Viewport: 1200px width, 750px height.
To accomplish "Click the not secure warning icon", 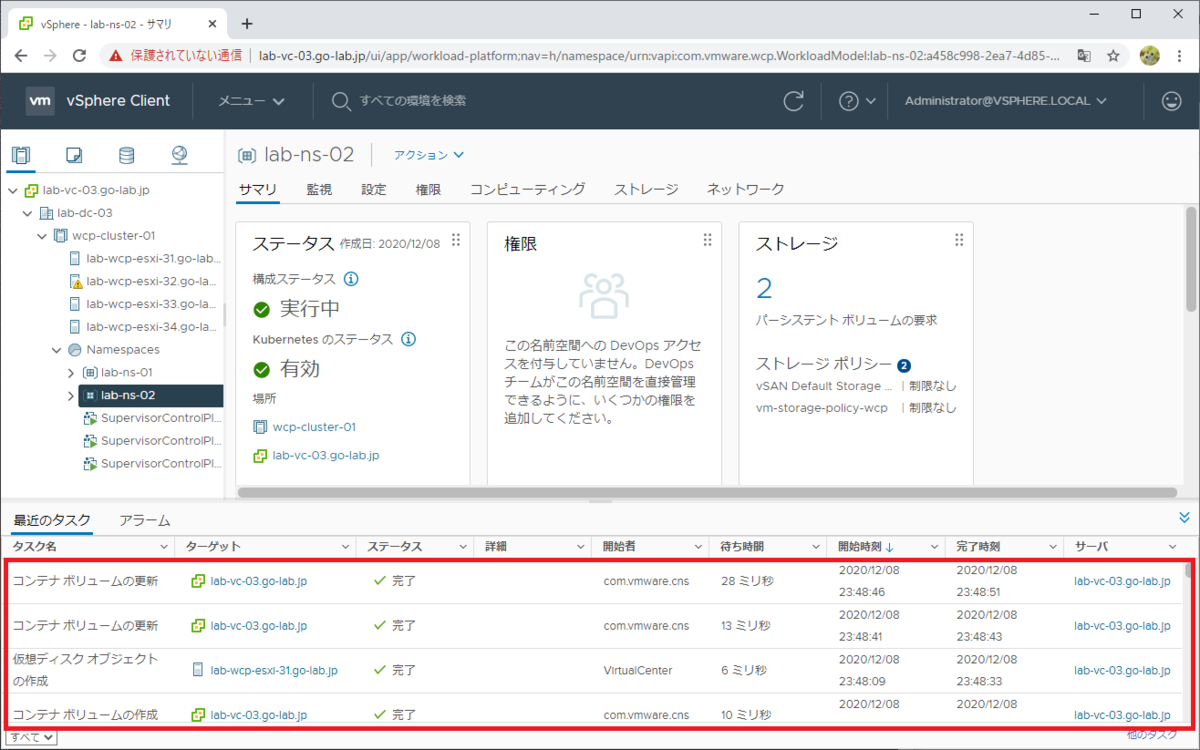I will (x=117, y=56).
